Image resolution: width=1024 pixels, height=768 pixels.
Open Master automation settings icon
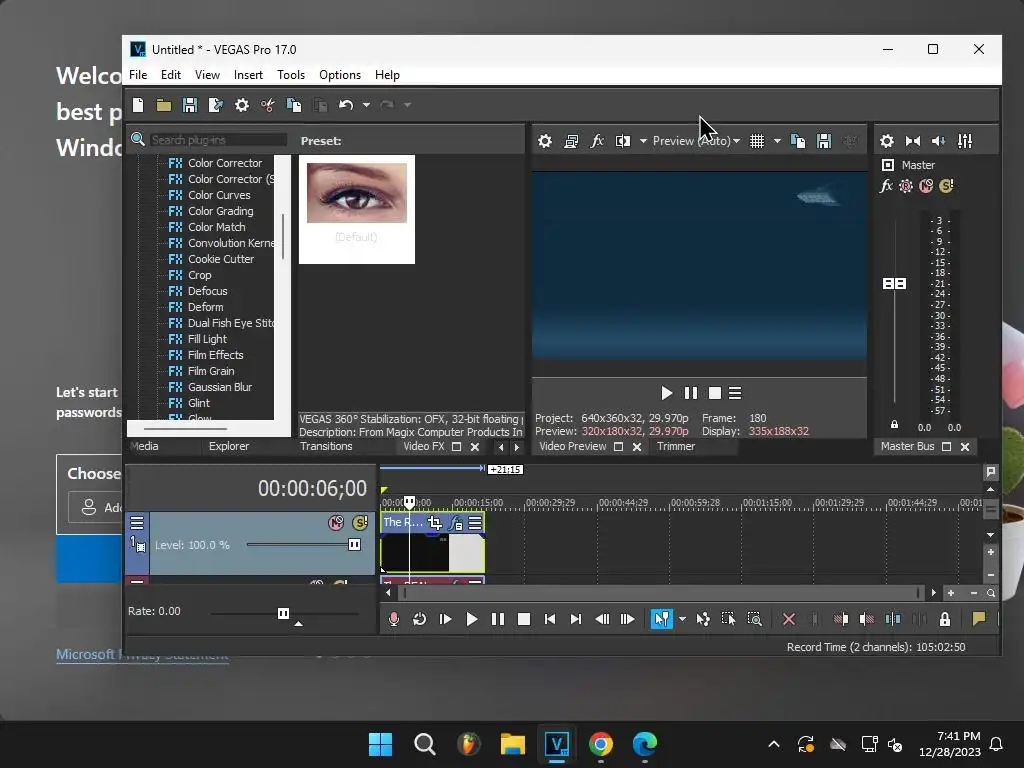pos(906,186)
